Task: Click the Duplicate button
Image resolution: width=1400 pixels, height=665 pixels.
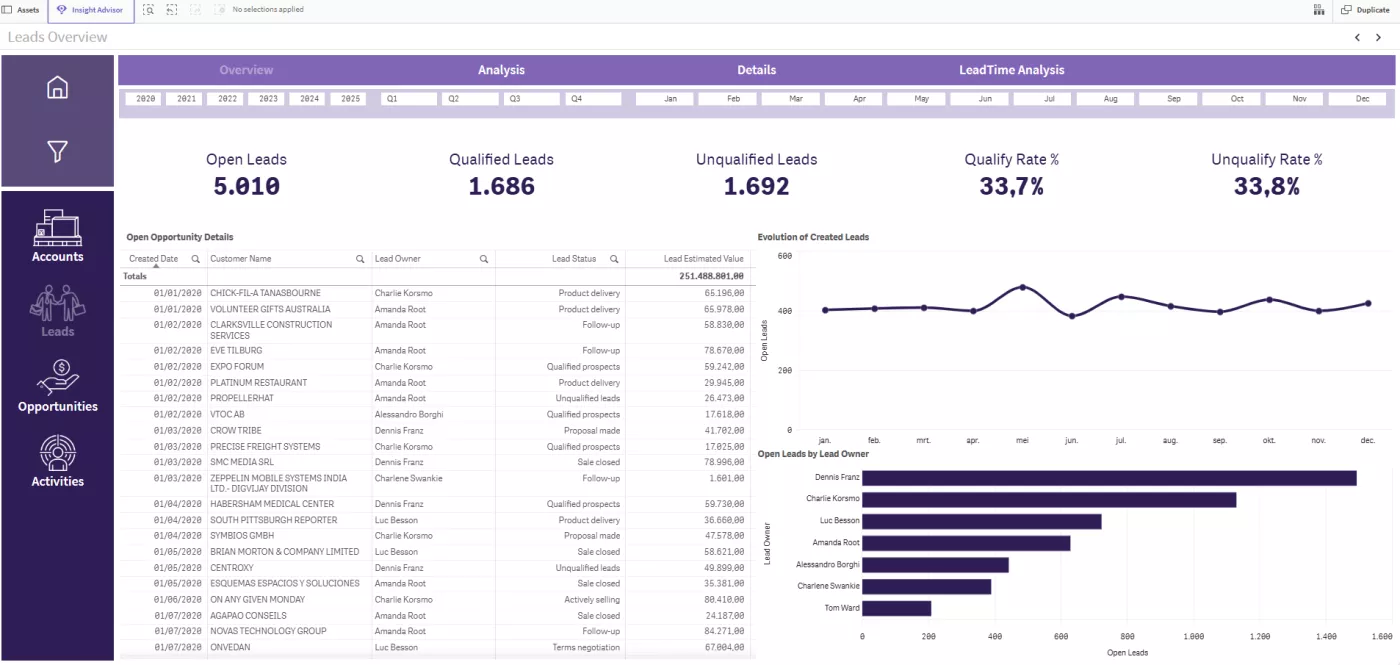Action: 1364,10
